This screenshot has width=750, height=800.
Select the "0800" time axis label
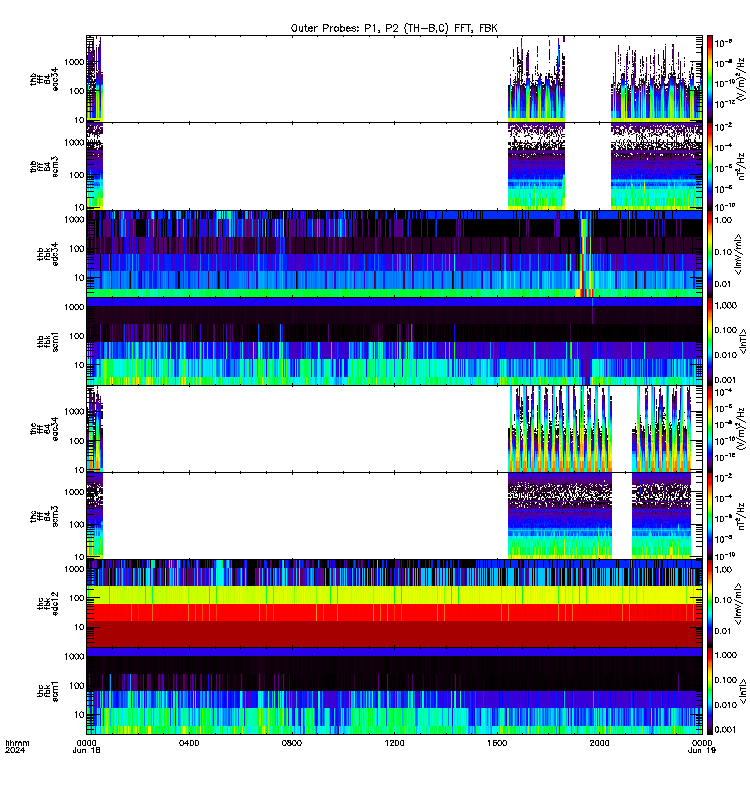pyautogui.click(x=291, y=743)
